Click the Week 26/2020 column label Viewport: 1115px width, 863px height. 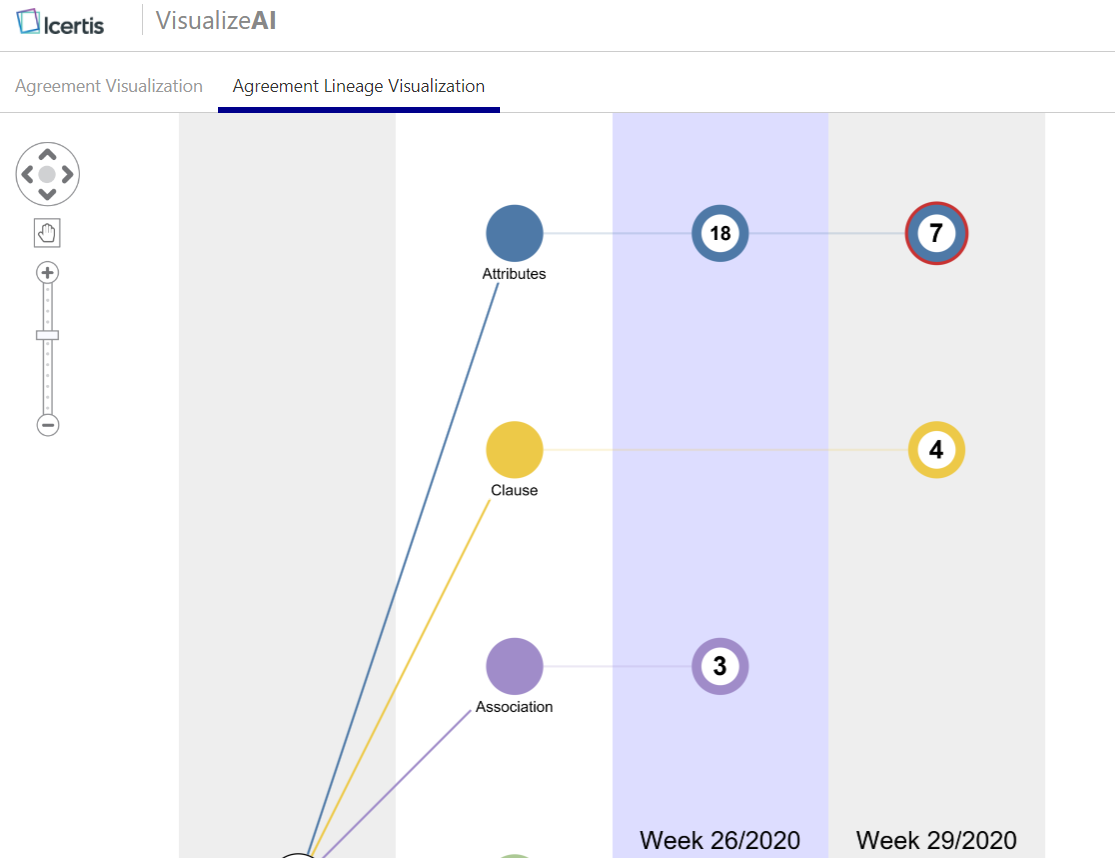720,840
